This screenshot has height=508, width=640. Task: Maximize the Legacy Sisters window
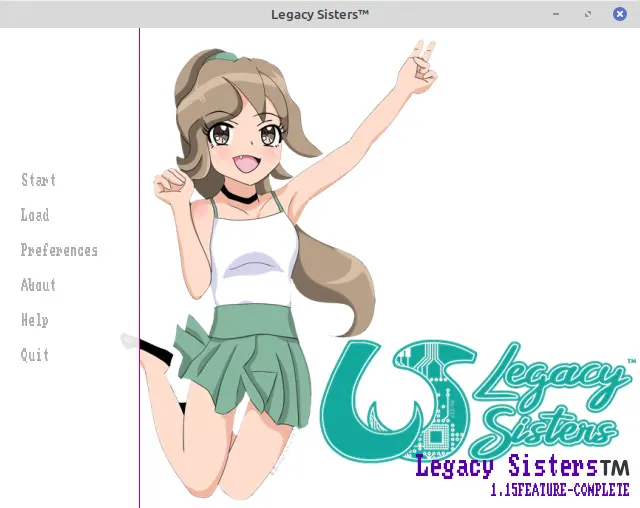coord(588,14)
